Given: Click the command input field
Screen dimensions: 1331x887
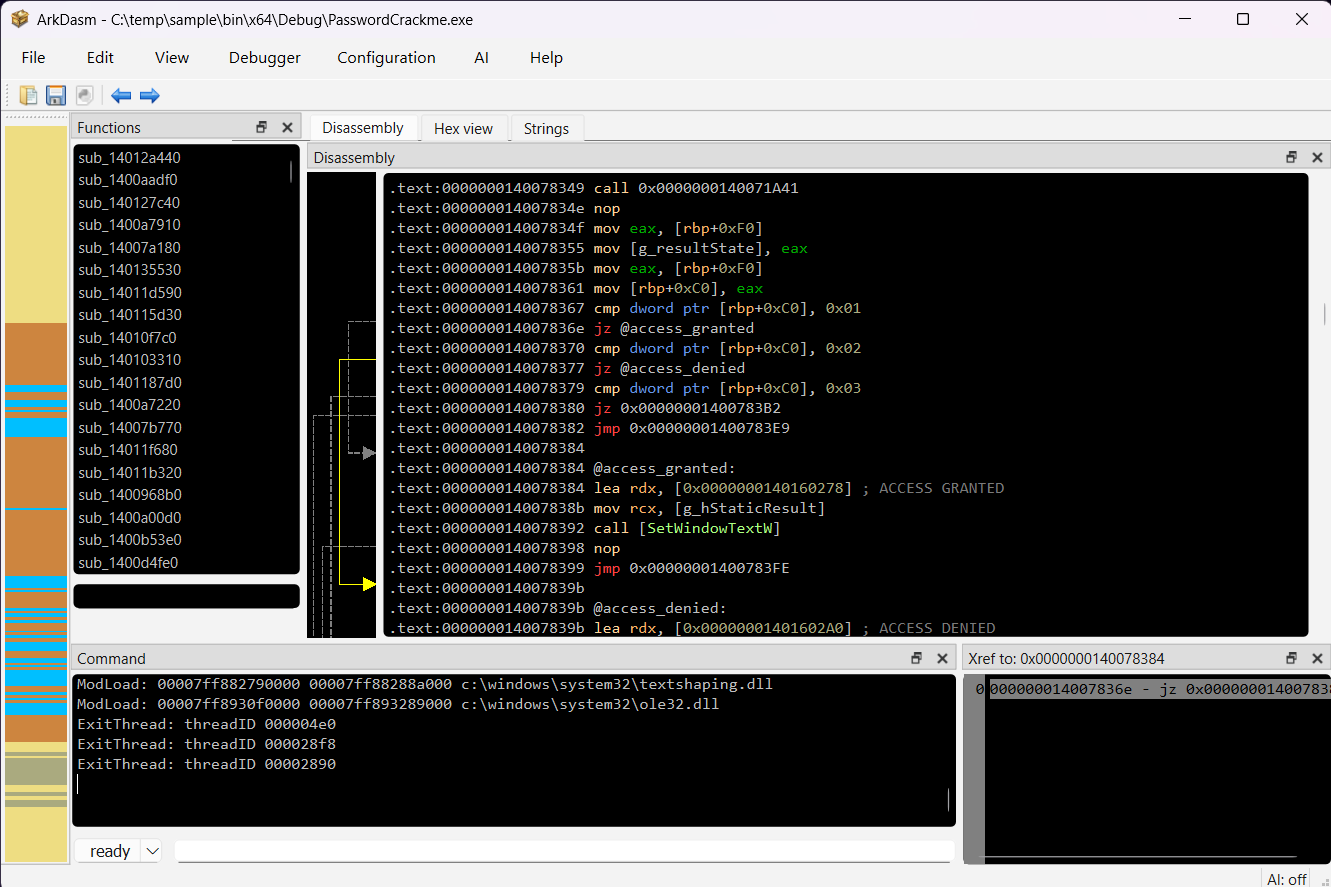Looking at the screenshot, I should pyautogui.click(x=564, y=851).
